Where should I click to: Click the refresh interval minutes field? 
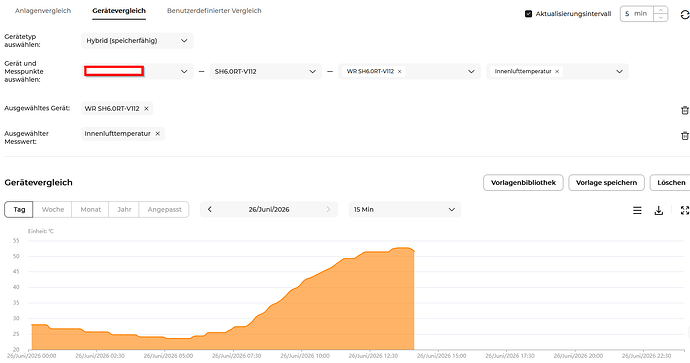tap(637, 14)
